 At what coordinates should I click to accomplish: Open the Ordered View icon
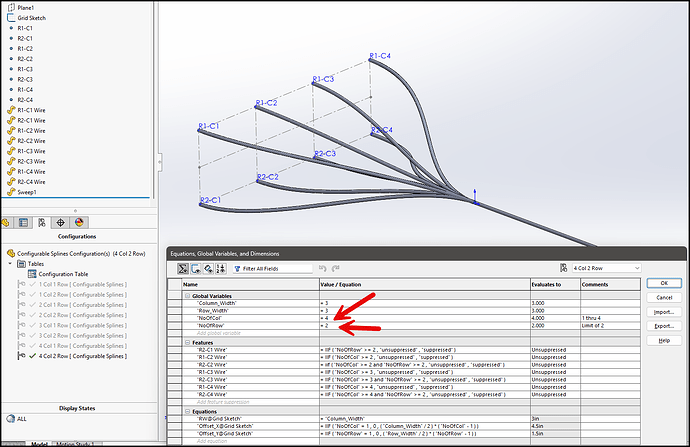221,268
